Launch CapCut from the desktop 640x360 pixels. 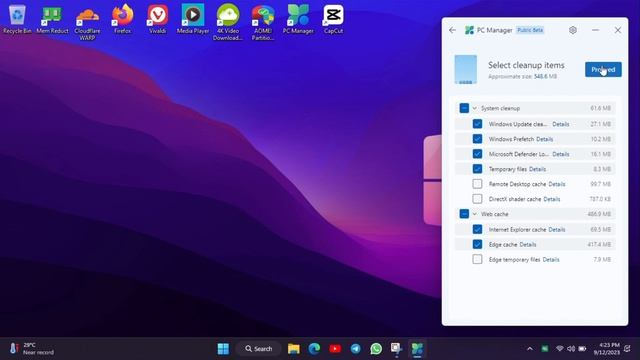coord(333,19)
